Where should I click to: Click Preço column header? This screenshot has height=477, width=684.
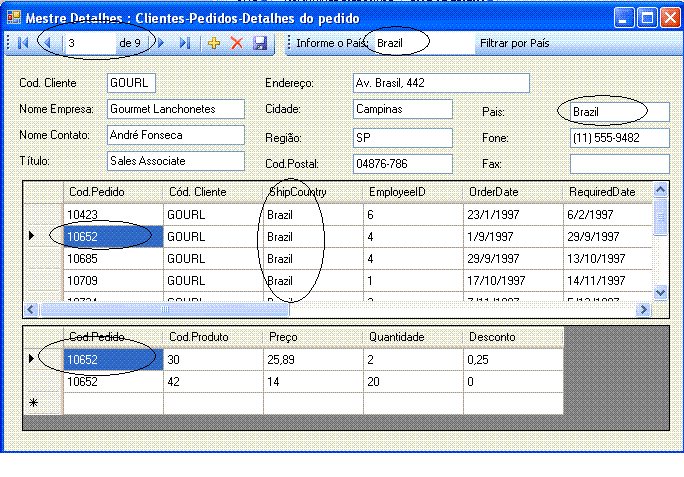(313, 337)
